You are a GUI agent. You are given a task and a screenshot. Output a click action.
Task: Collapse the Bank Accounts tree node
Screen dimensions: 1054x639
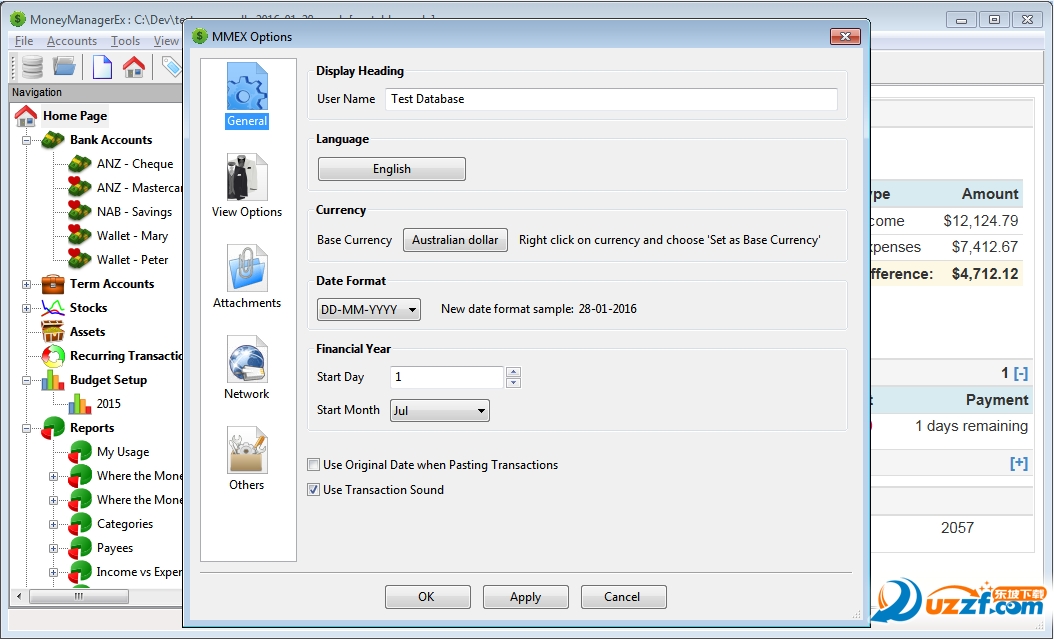(x=26, y=140)
